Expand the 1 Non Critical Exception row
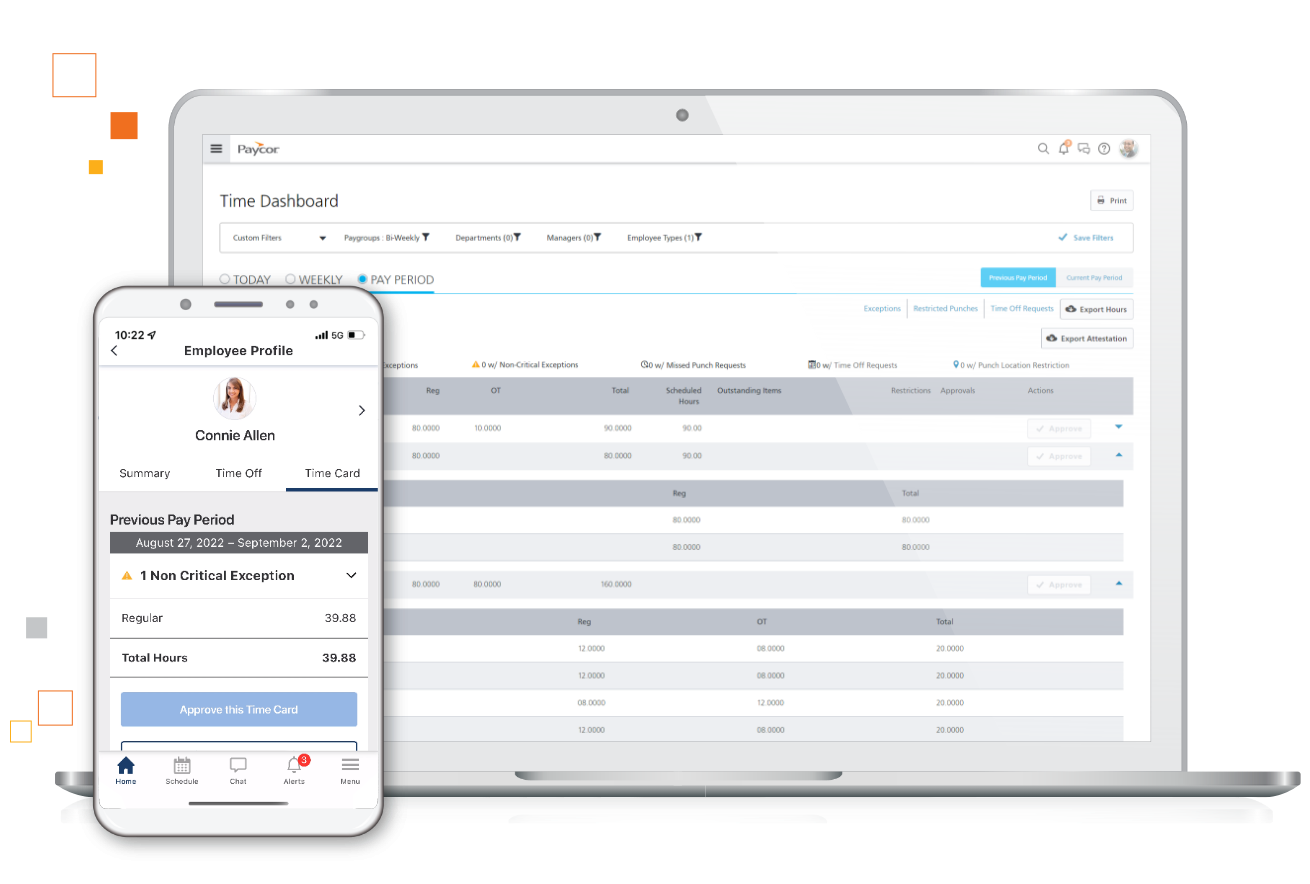Screen dimensions: 1310x884 click(x=238, y=576)
